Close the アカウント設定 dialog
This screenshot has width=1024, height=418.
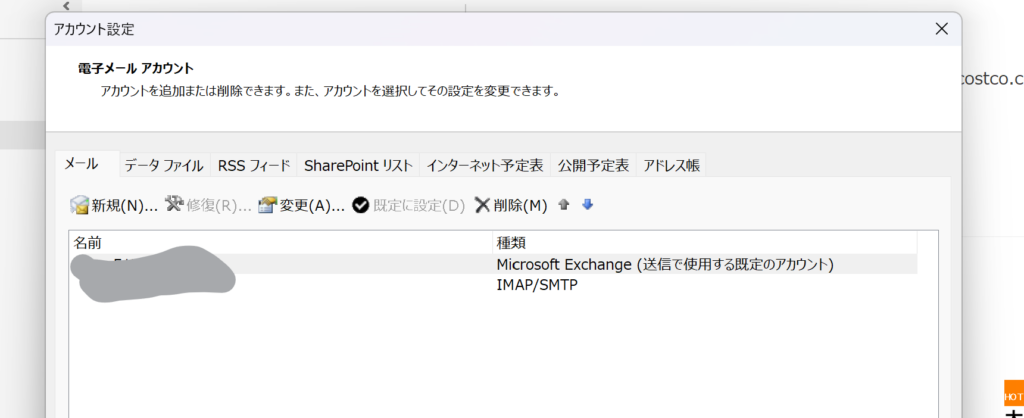tap(940, 29)
